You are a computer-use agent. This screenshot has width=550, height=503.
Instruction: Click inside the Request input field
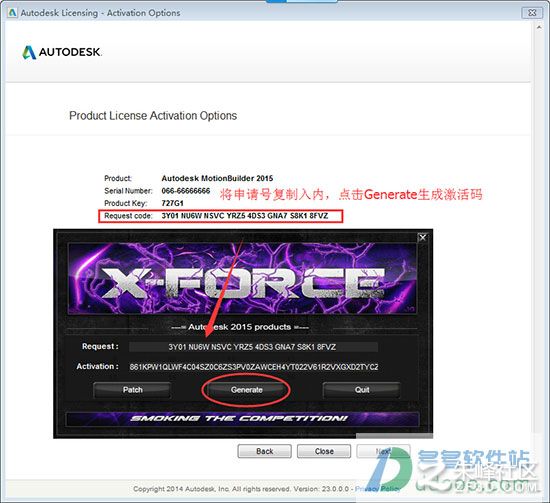coord(253,347)
